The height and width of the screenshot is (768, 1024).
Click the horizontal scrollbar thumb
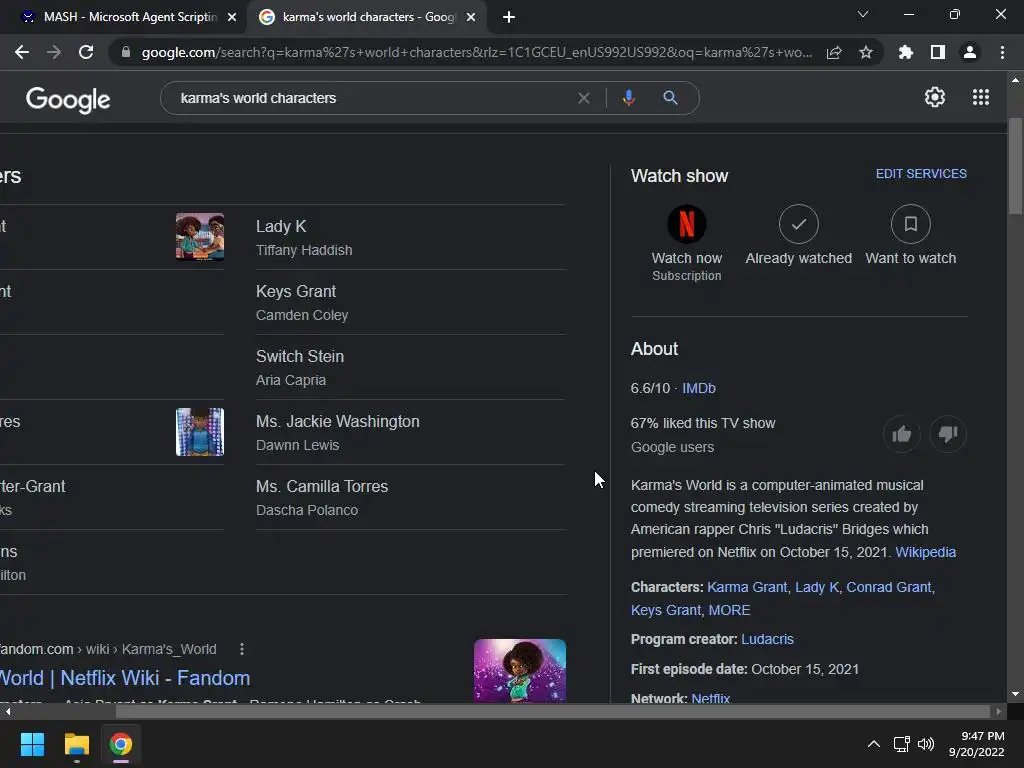tap(552, 711)
